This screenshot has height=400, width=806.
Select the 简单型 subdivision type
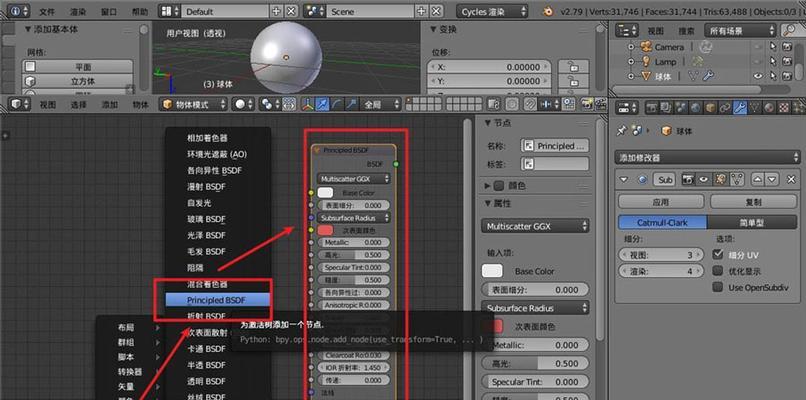point(752,222)
